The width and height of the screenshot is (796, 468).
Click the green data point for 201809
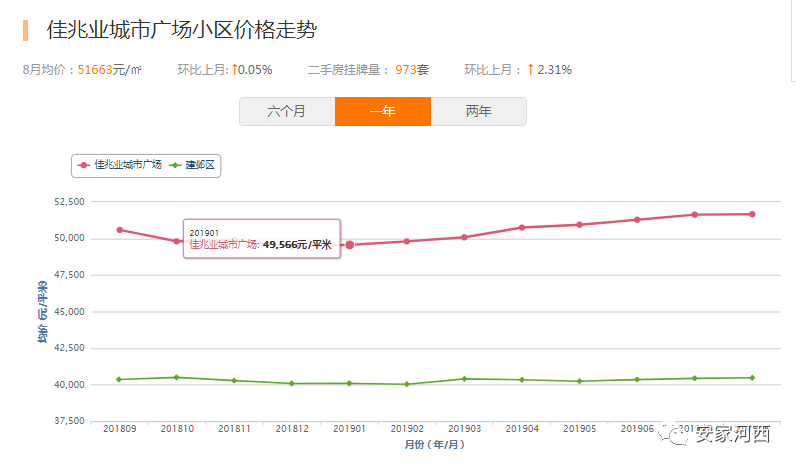tap(119, 380)
